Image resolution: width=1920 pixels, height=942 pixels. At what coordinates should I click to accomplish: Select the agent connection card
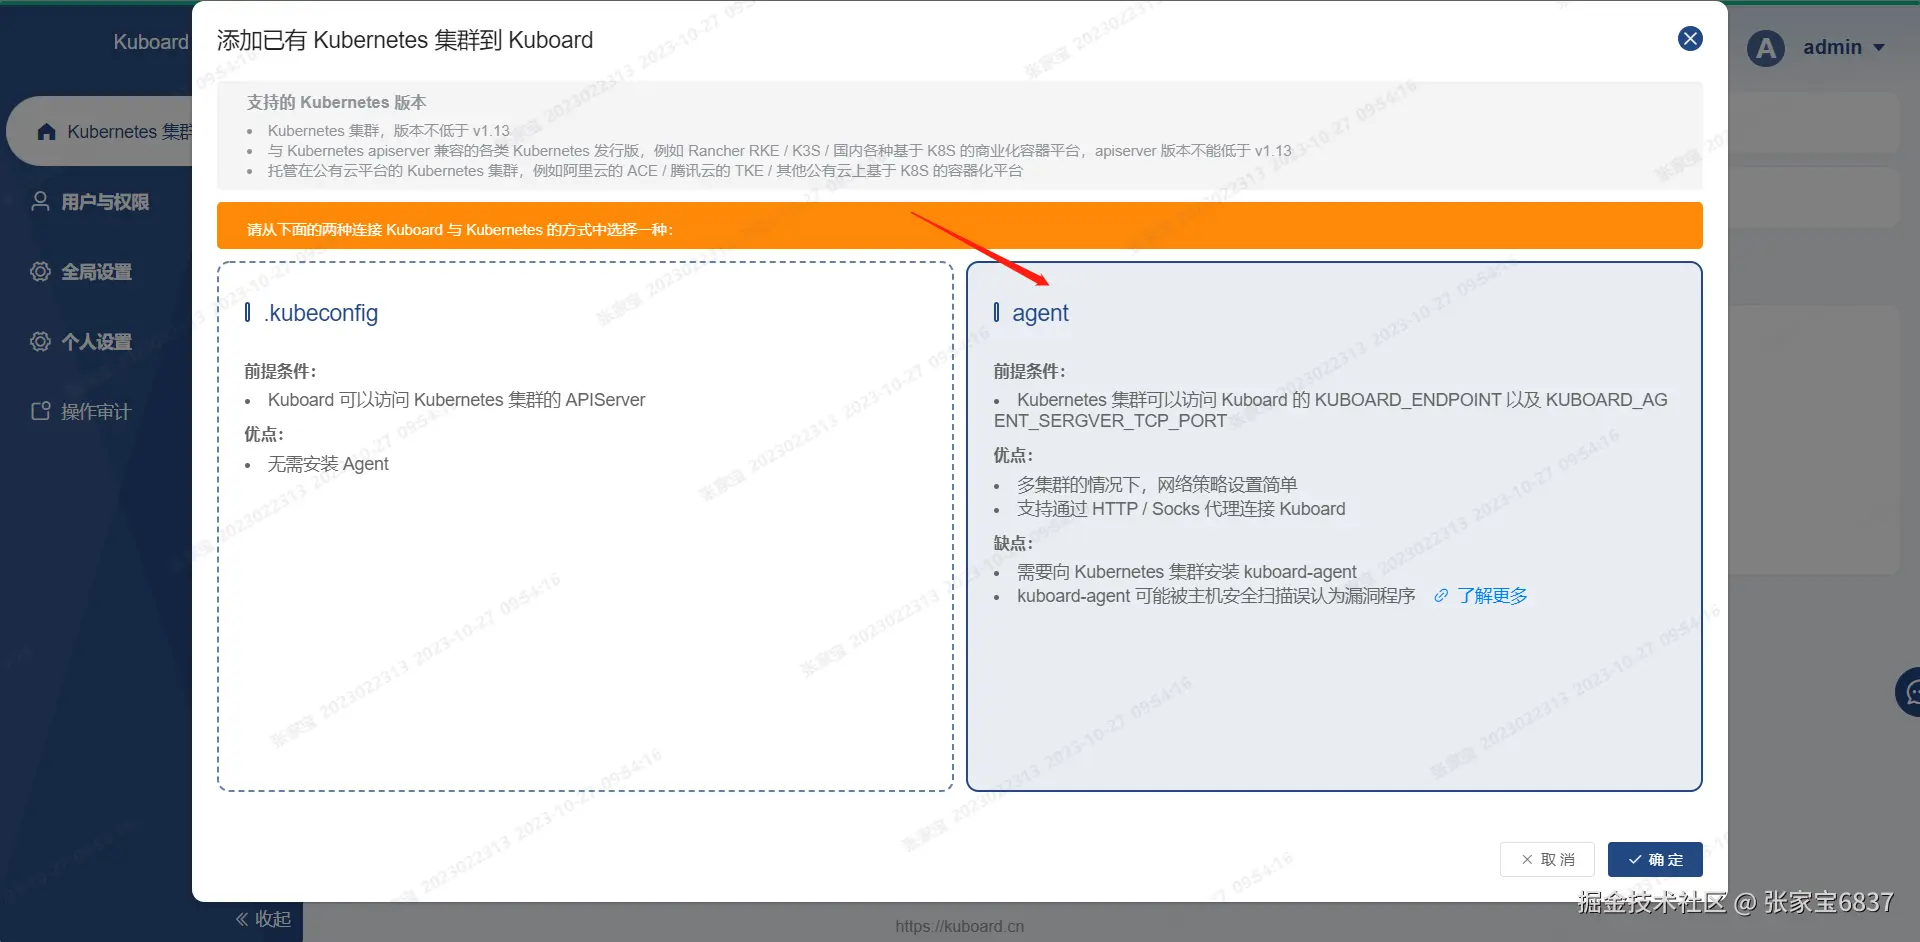1334,526
